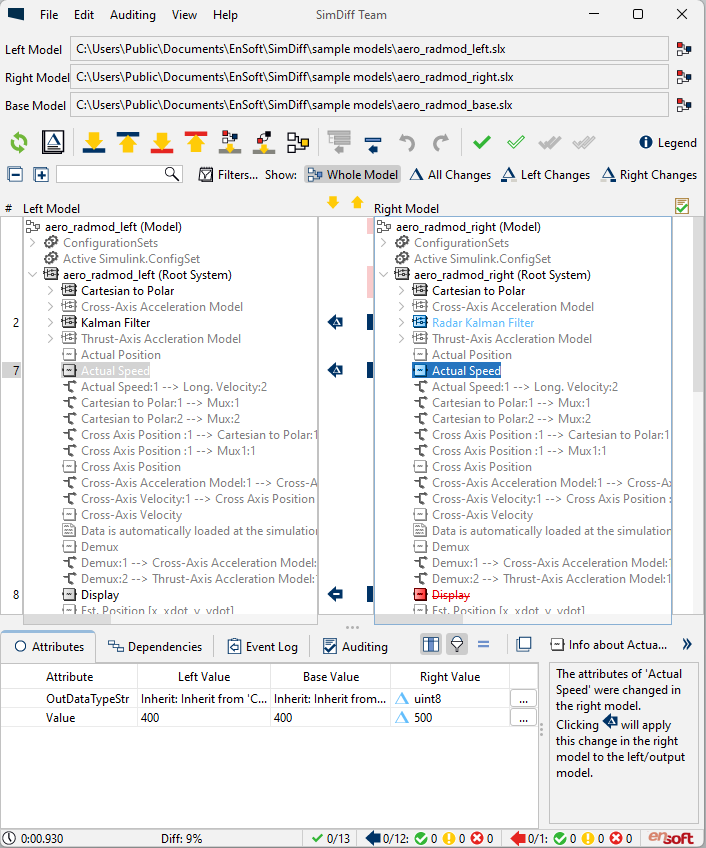Apply Display change with blue arrow
This screenshot has width=706, height=848.
point(335,594)
